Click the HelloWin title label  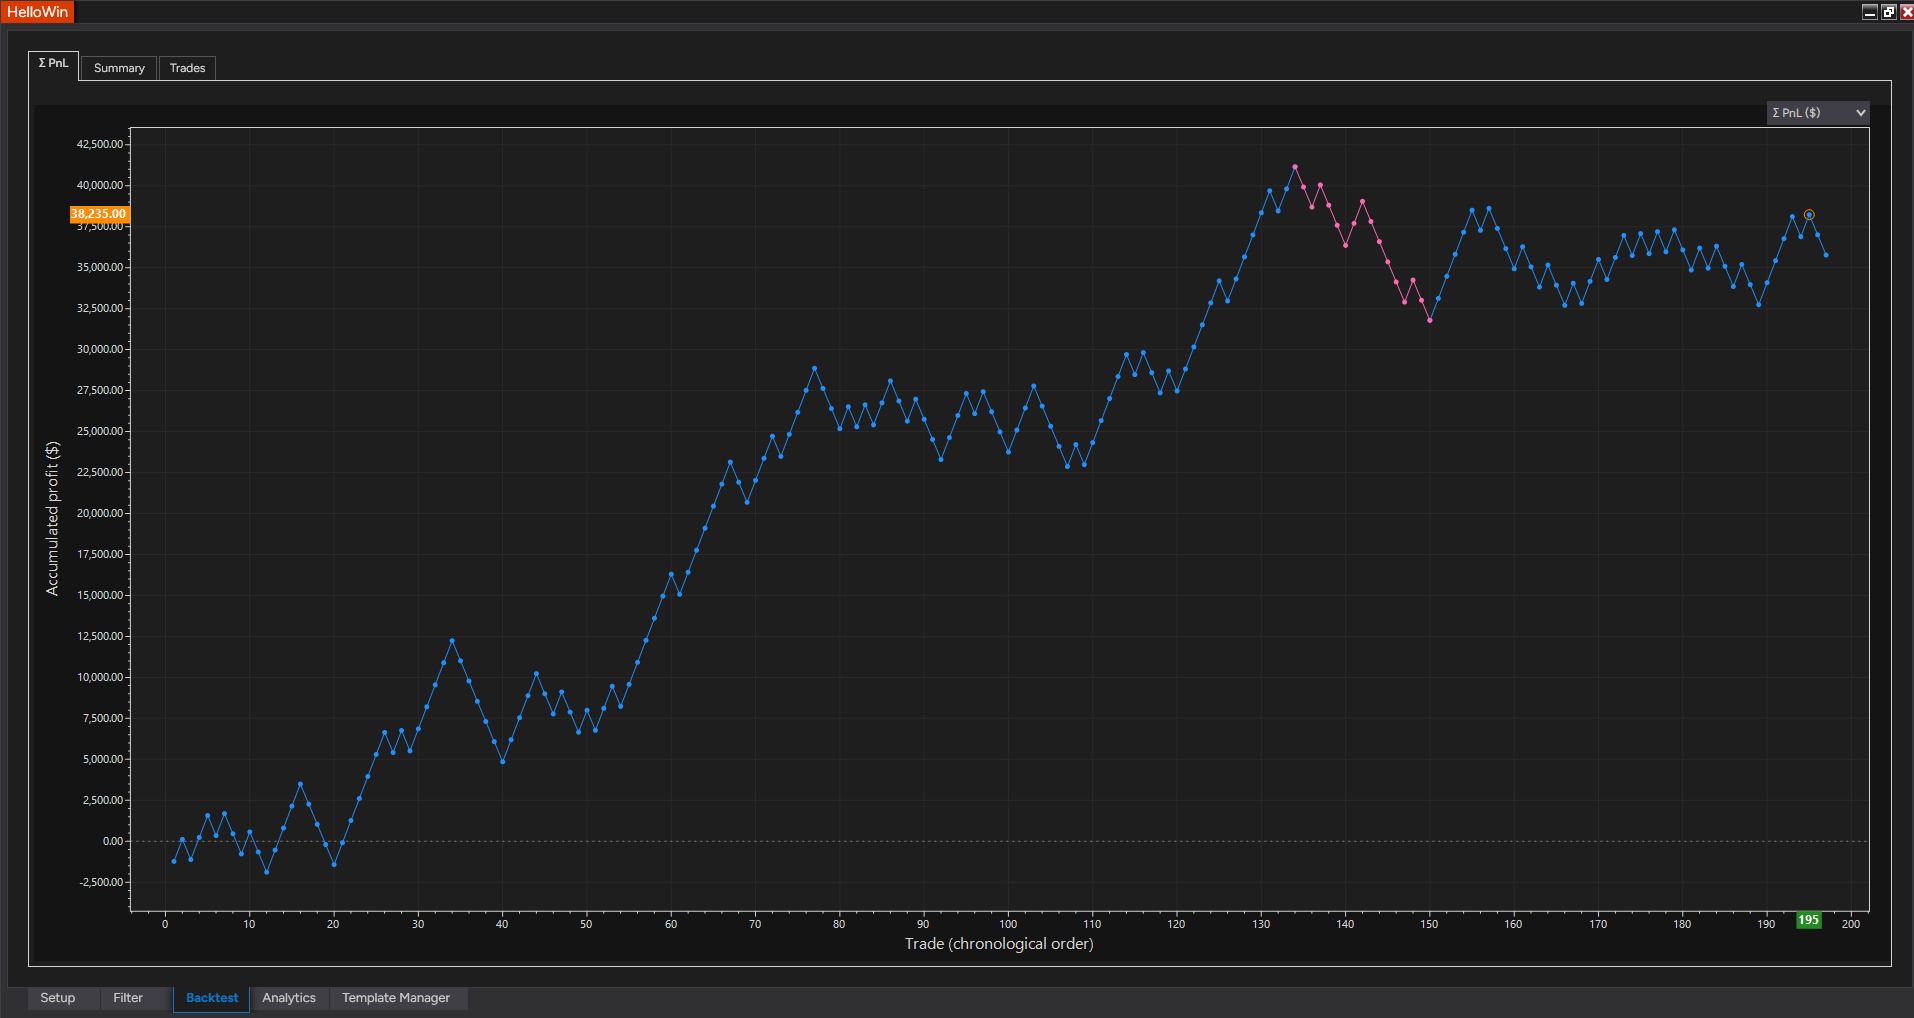pos(37,12)
